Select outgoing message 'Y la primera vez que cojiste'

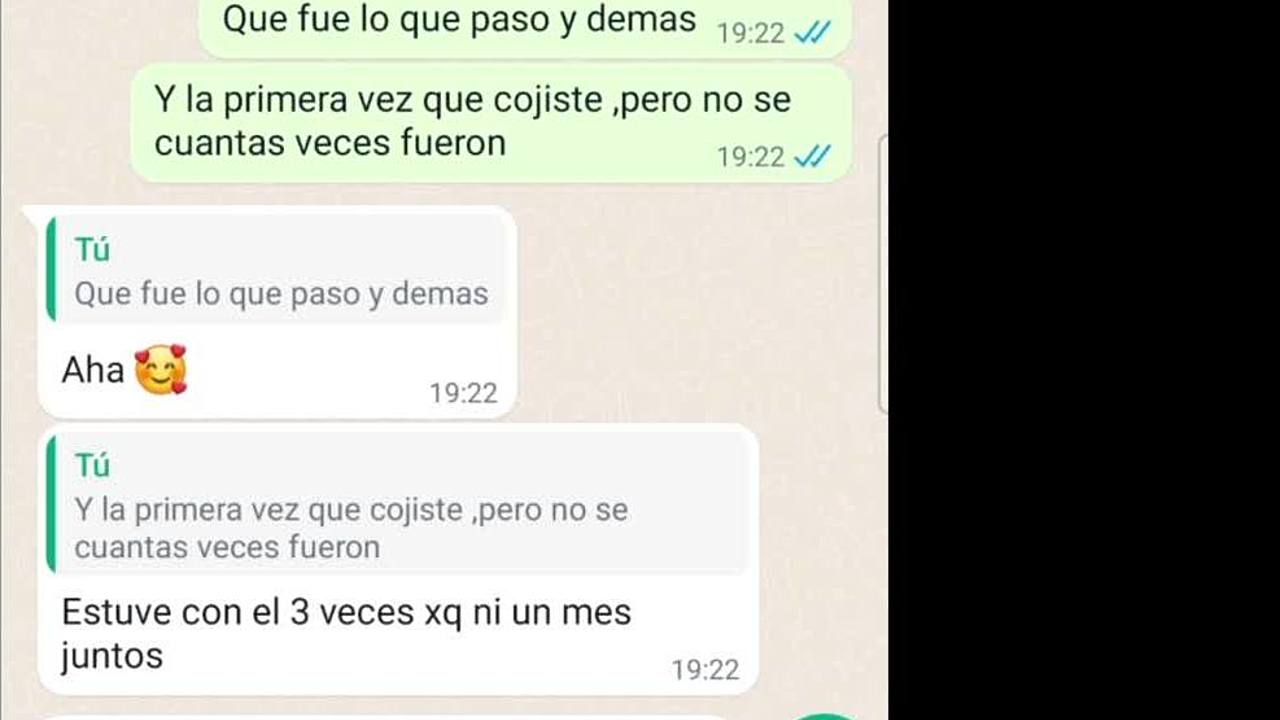click(491, 123)
